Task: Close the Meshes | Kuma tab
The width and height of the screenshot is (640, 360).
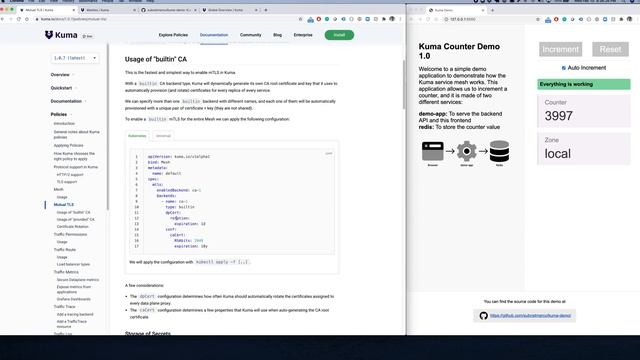Action: [x=135, y=10]
